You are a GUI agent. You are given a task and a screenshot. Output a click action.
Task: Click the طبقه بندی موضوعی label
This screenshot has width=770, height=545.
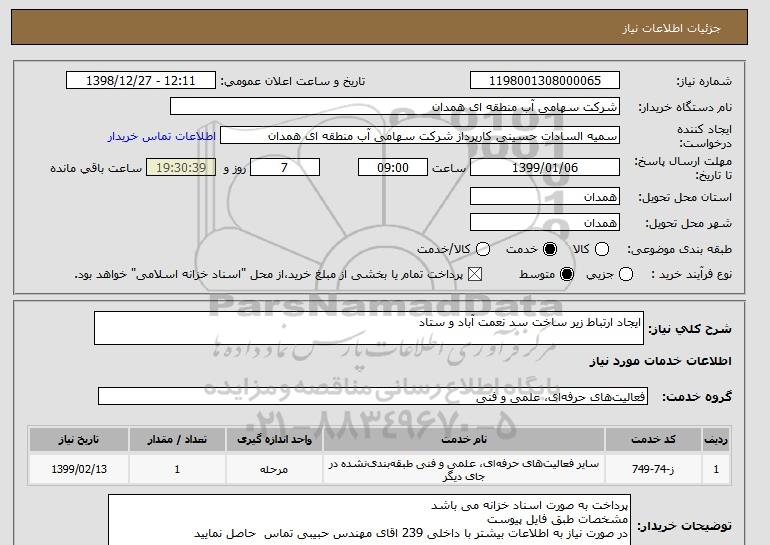point(679,249)
